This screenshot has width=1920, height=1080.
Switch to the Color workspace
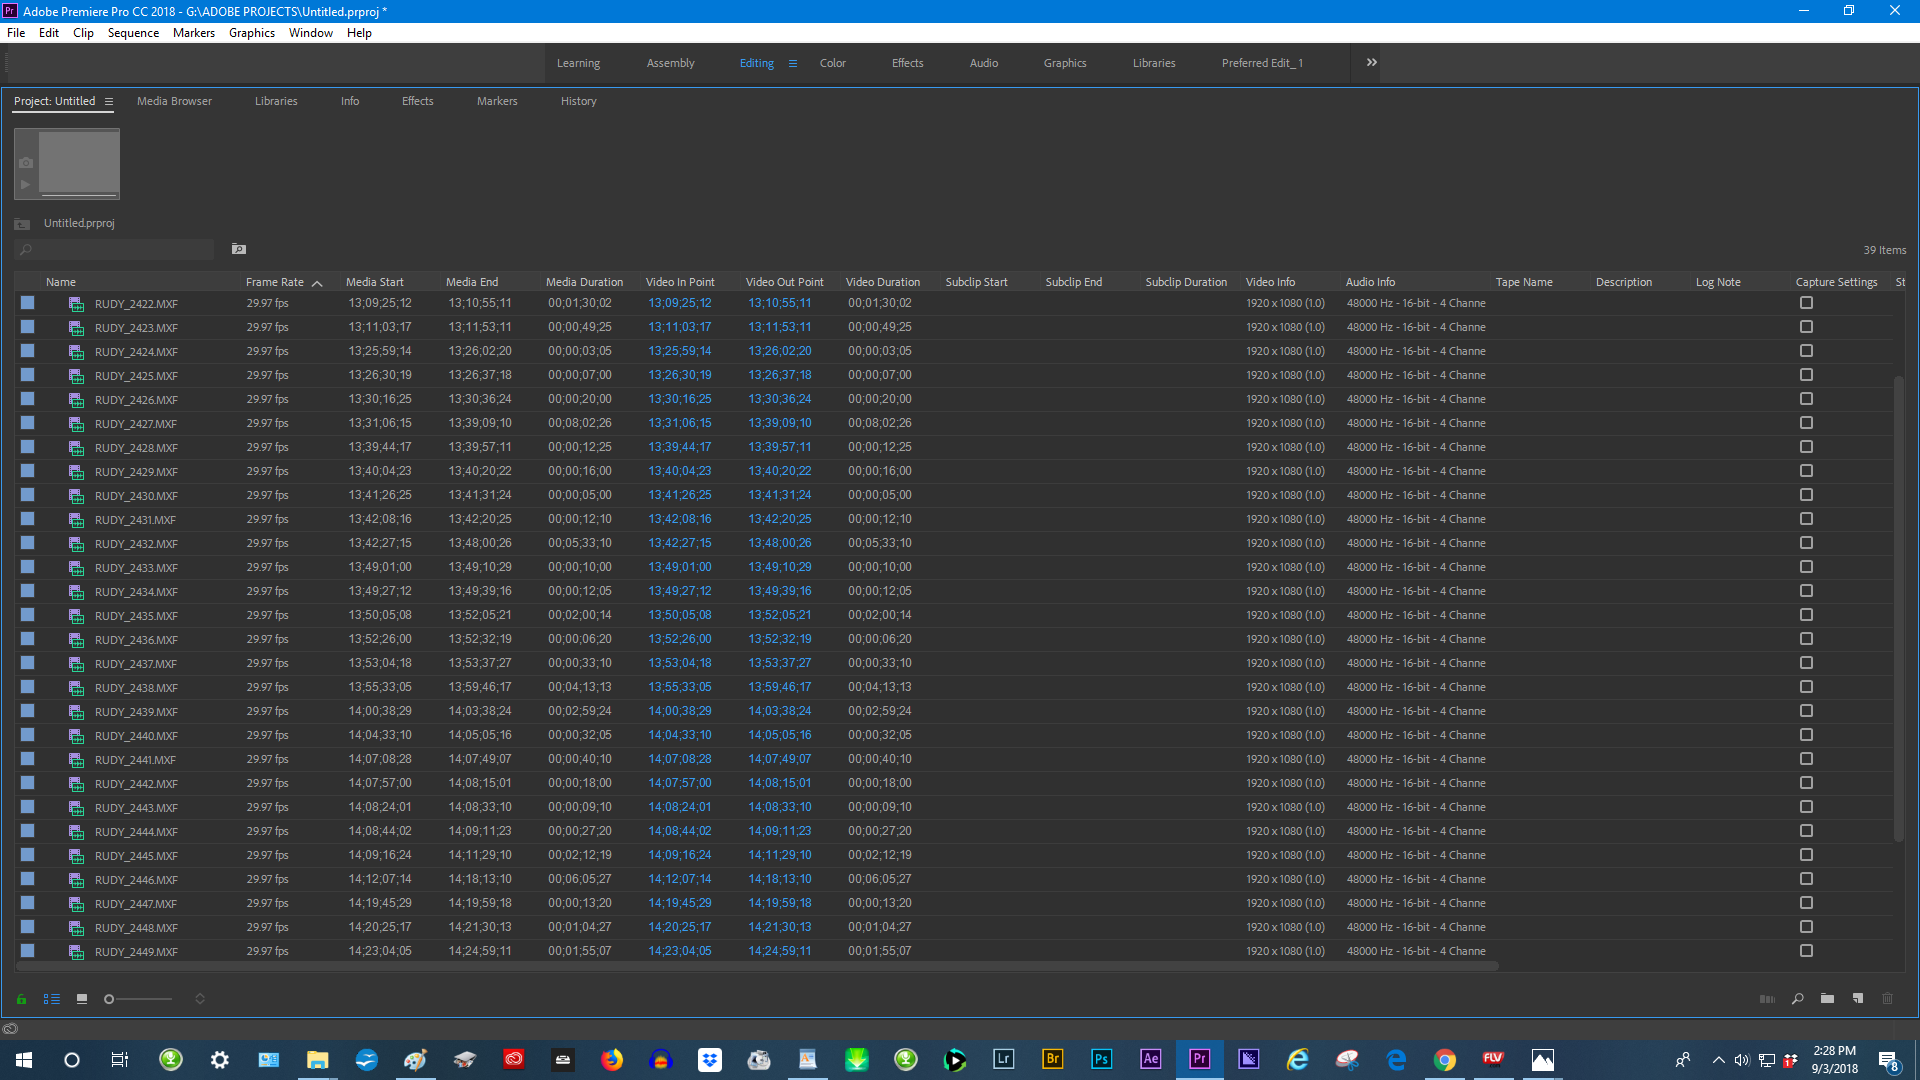[833, 63]
